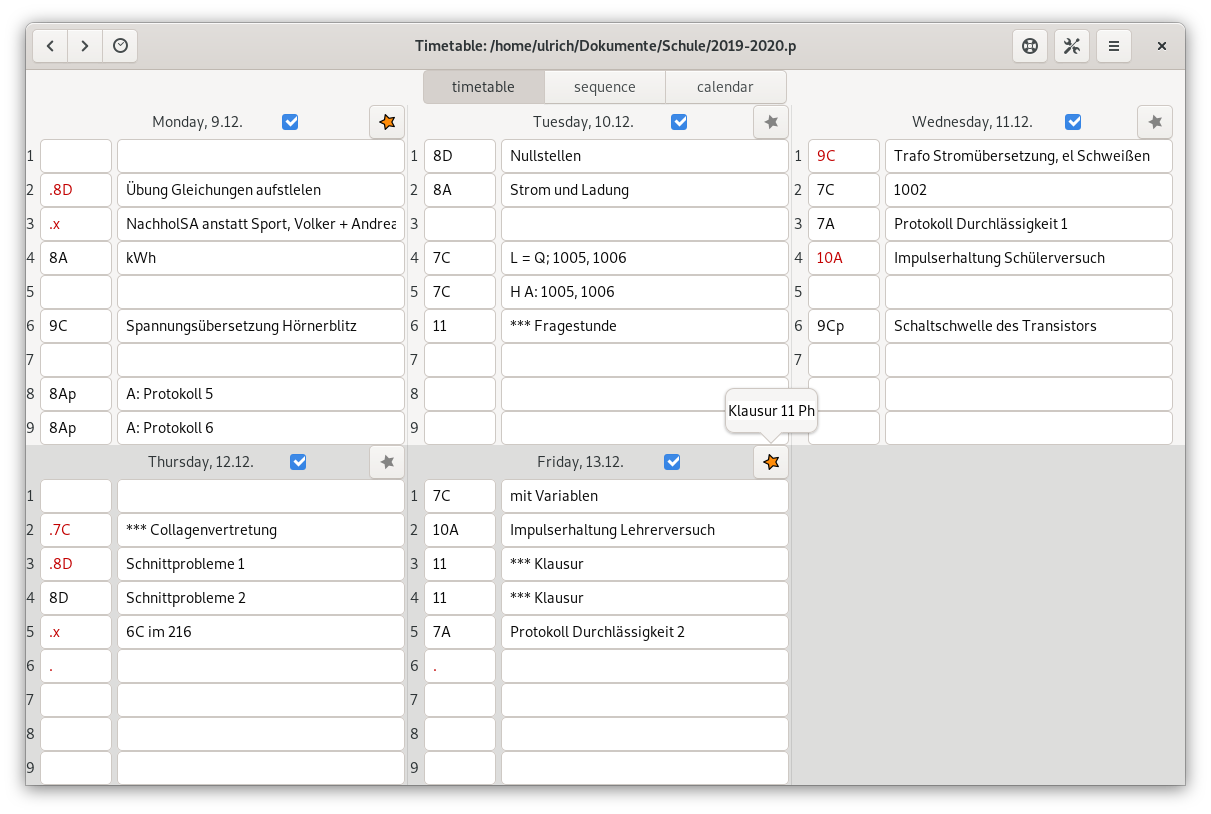Open the hamburger menu
This screenshot has height=814, width=1211.
1114,46
